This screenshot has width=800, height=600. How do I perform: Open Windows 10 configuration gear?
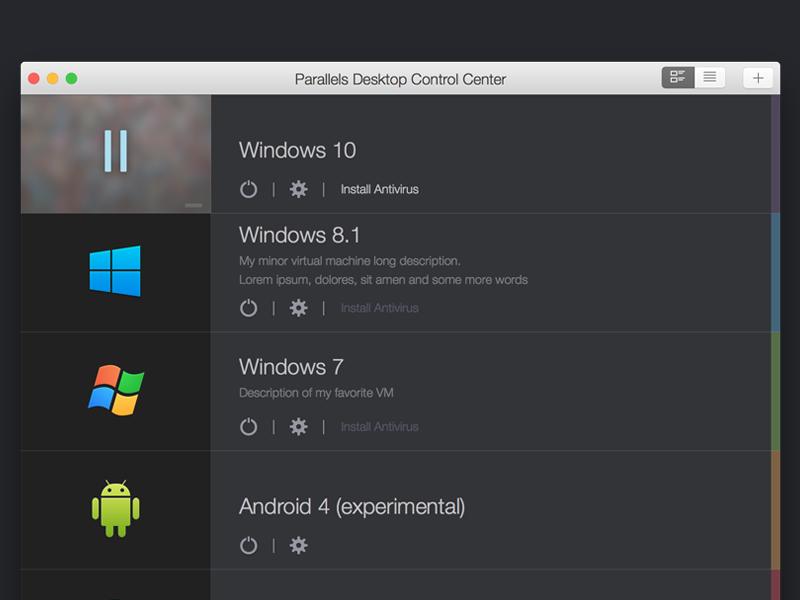pos(298,189)
